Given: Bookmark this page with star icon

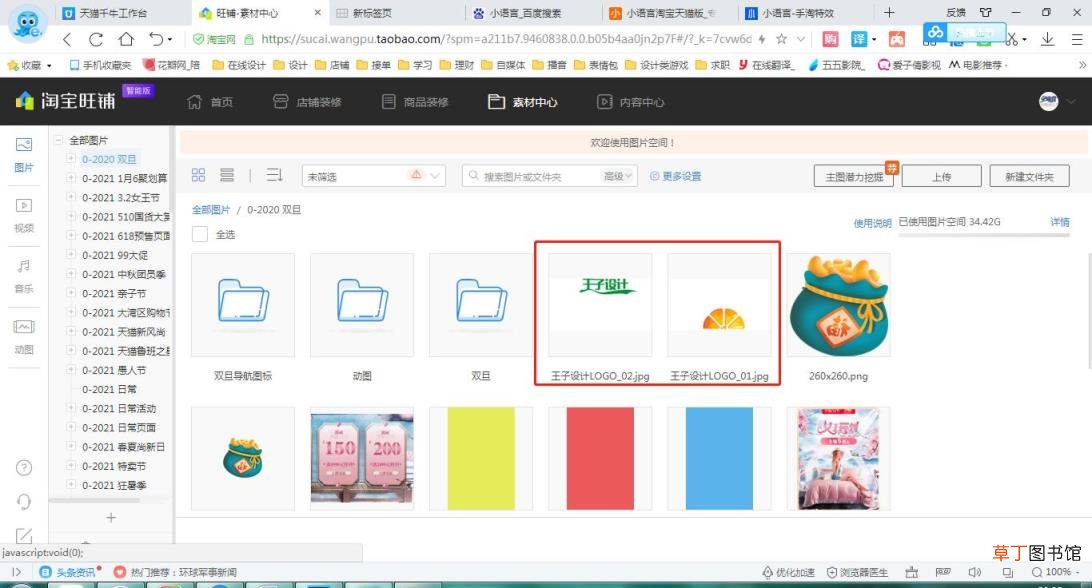Looking at the screenshot, I should click(781, 39).
